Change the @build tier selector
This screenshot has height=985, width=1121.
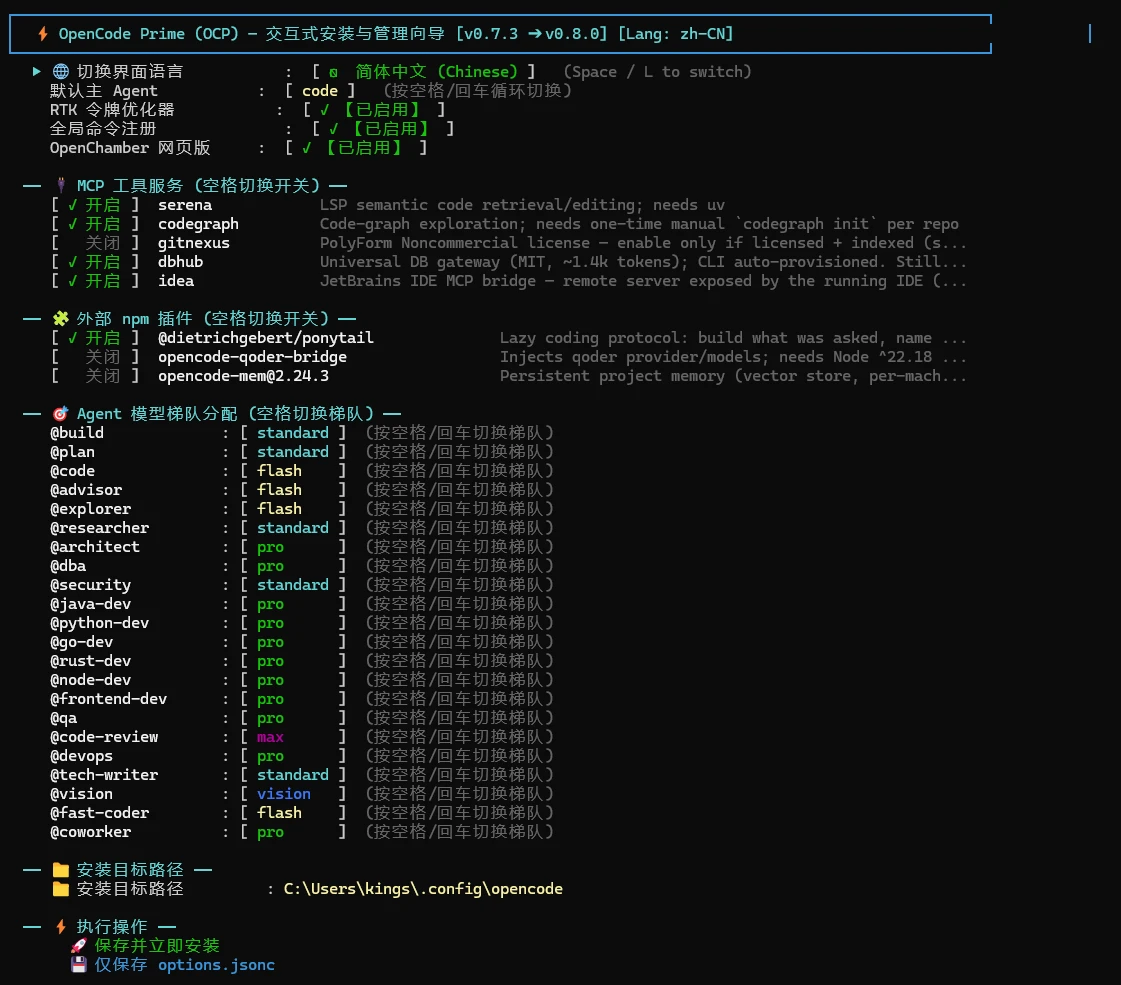[x=293, y=432]
